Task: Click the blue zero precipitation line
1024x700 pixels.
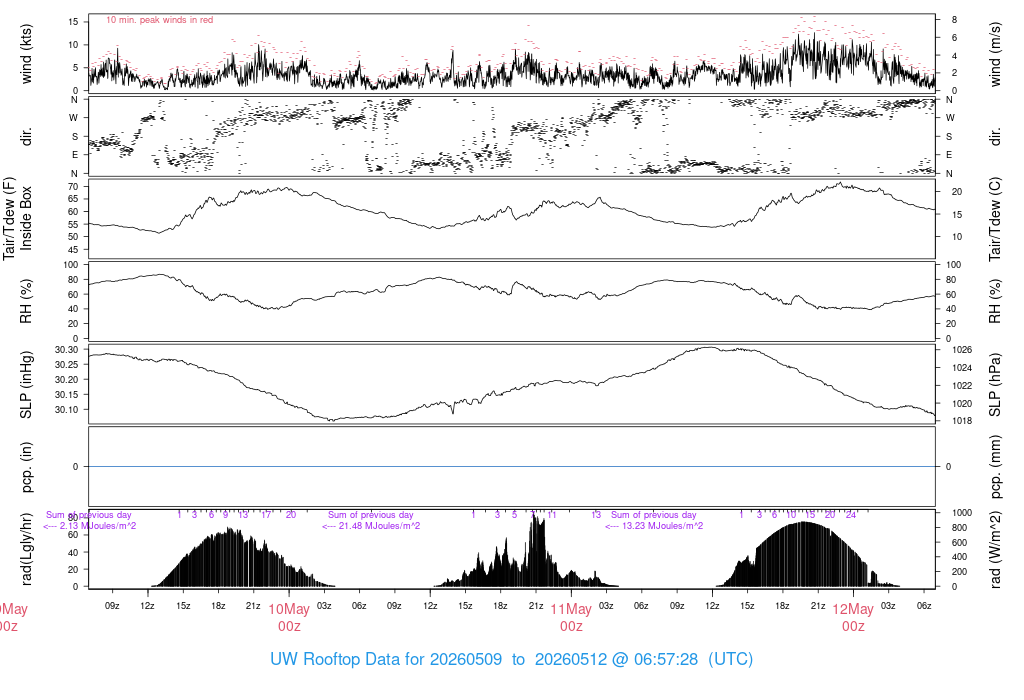Action: [x=512, y=466]
